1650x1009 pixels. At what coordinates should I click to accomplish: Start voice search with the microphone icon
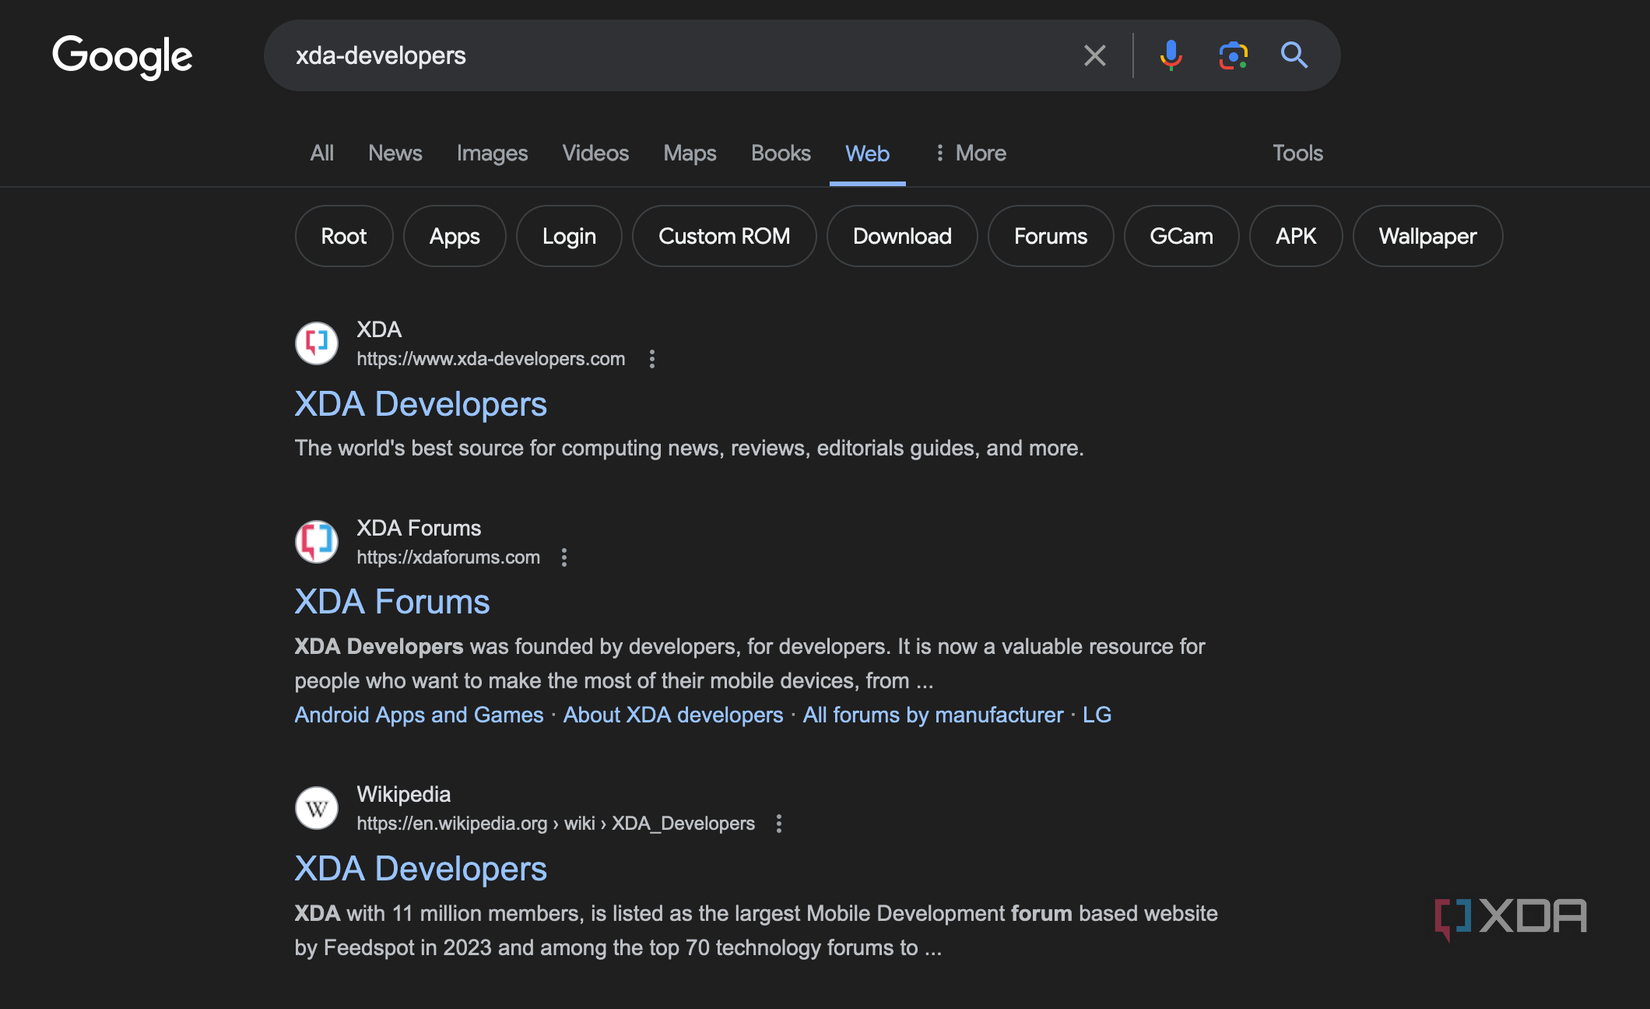1171,55
